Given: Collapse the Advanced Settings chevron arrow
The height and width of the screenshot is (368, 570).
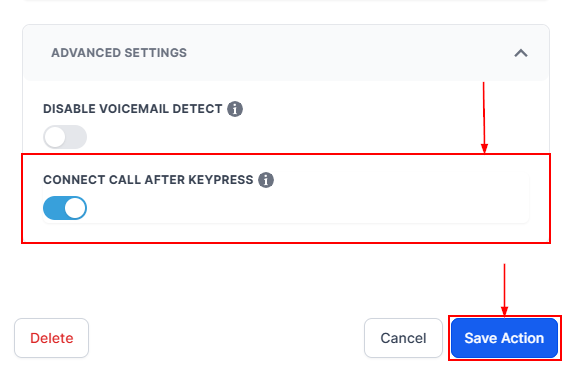Looking at the screenshot, I should [521, 53].
